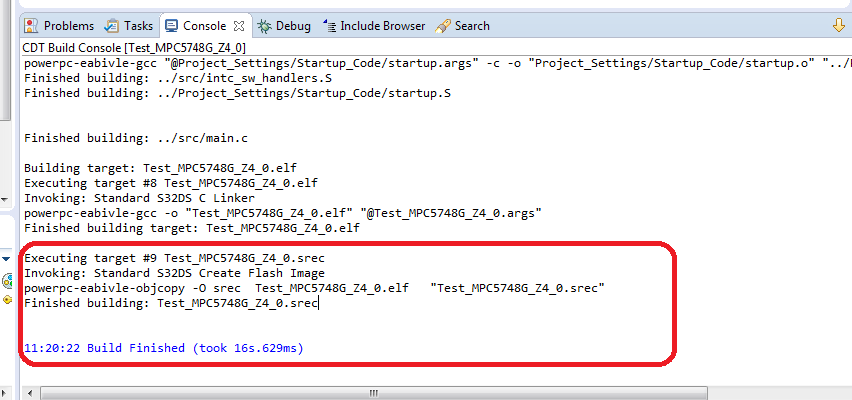Click the powerpc-eabivle-objcopy command line
This screenshot has height=400, width=852.
tap(315, 288)
